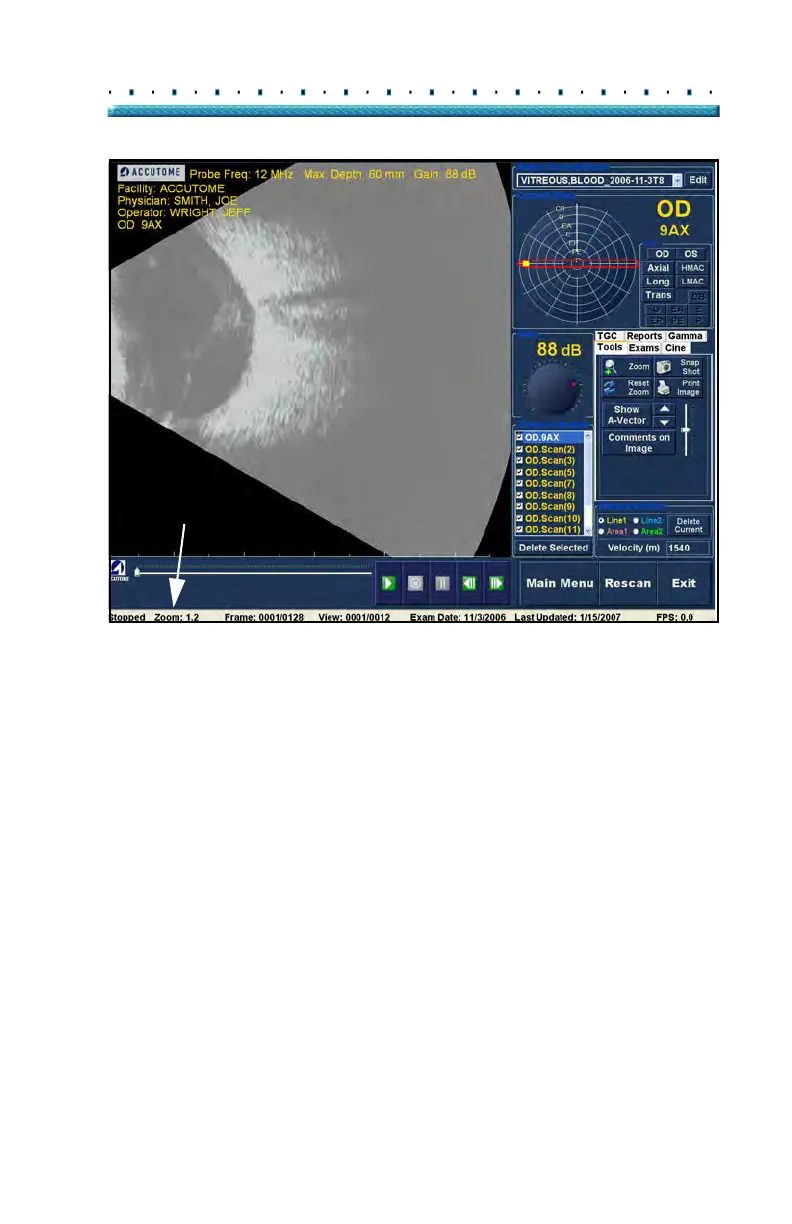Switch to the Cine tab
Image resolution: width=792 pixels, height=1224 pixels.
[x=675, y=348]
